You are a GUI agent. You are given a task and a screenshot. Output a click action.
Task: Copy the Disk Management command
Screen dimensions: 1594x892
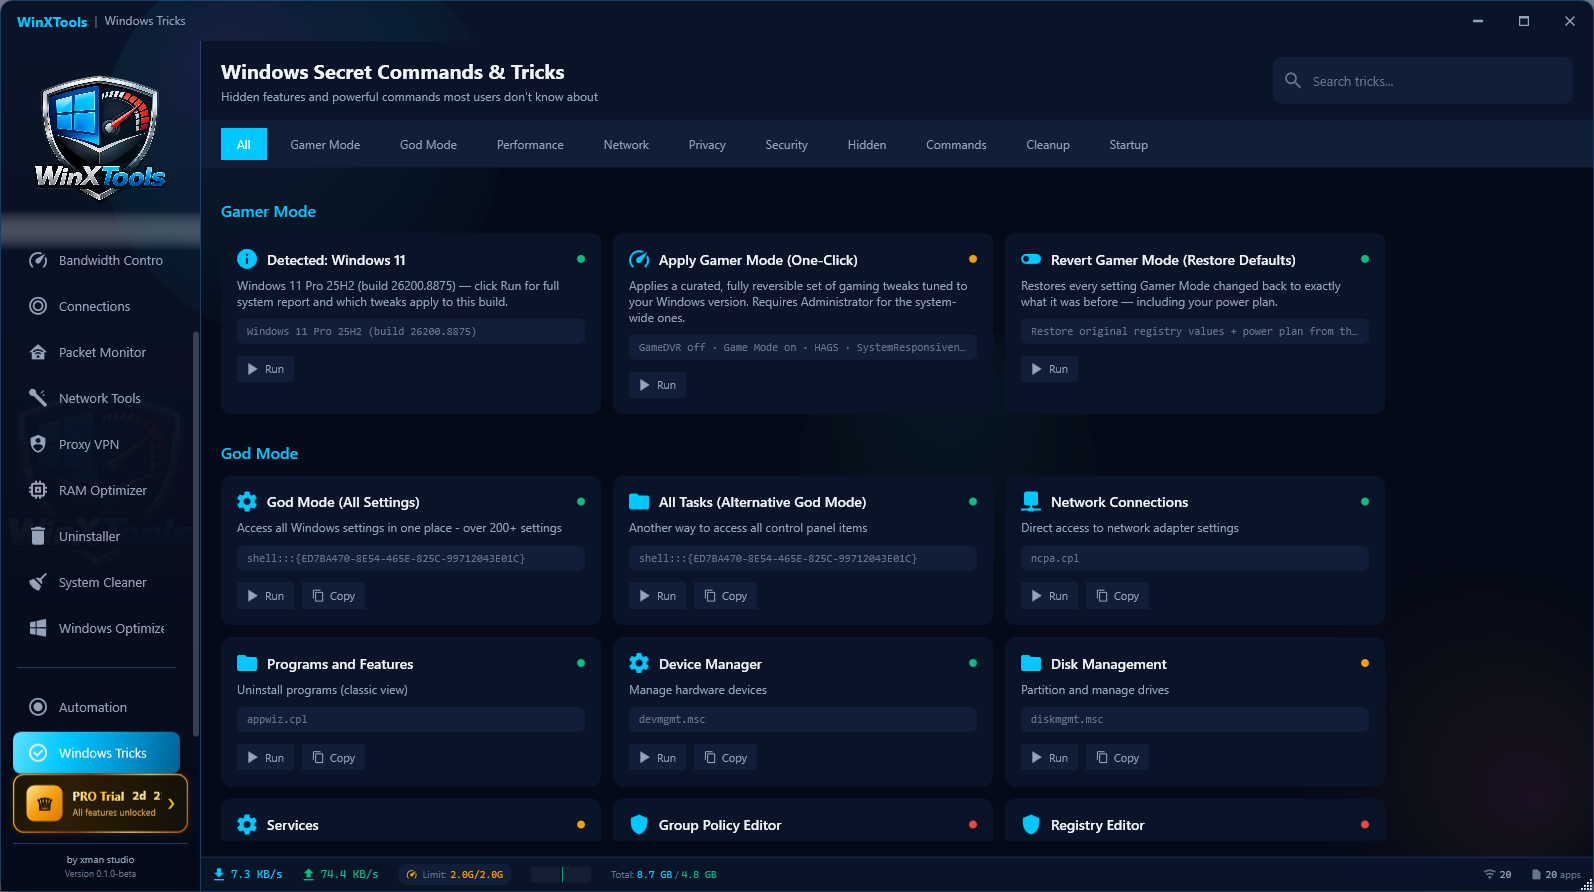1118,758
